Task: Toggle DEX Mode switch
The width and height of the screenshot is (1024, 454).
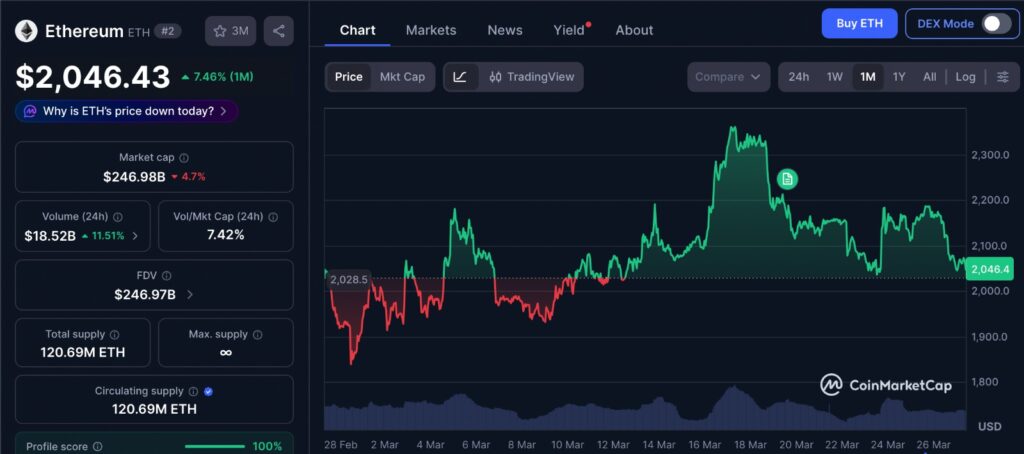Action: [996, 24]
